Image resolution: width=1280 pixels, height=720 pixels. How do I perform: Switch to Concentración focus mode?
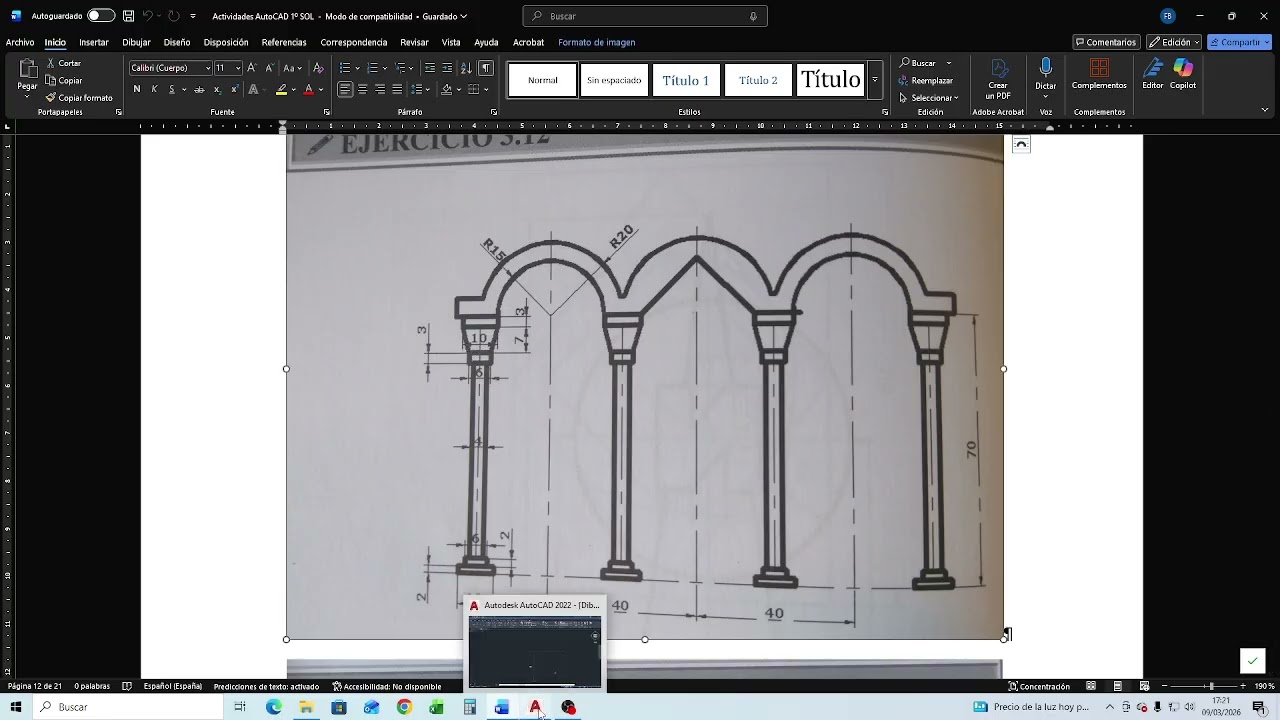(1039, 686)
